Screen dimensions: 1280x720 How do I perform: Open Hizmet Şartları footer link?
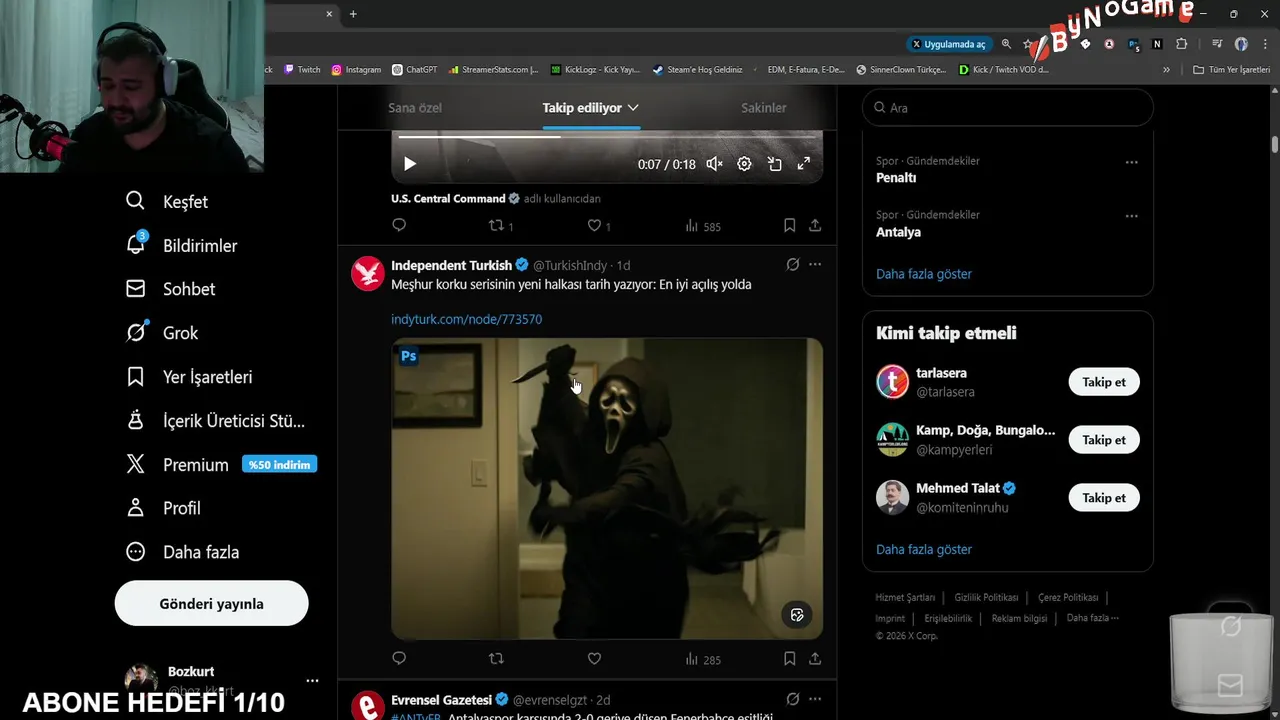click(905, 597)
